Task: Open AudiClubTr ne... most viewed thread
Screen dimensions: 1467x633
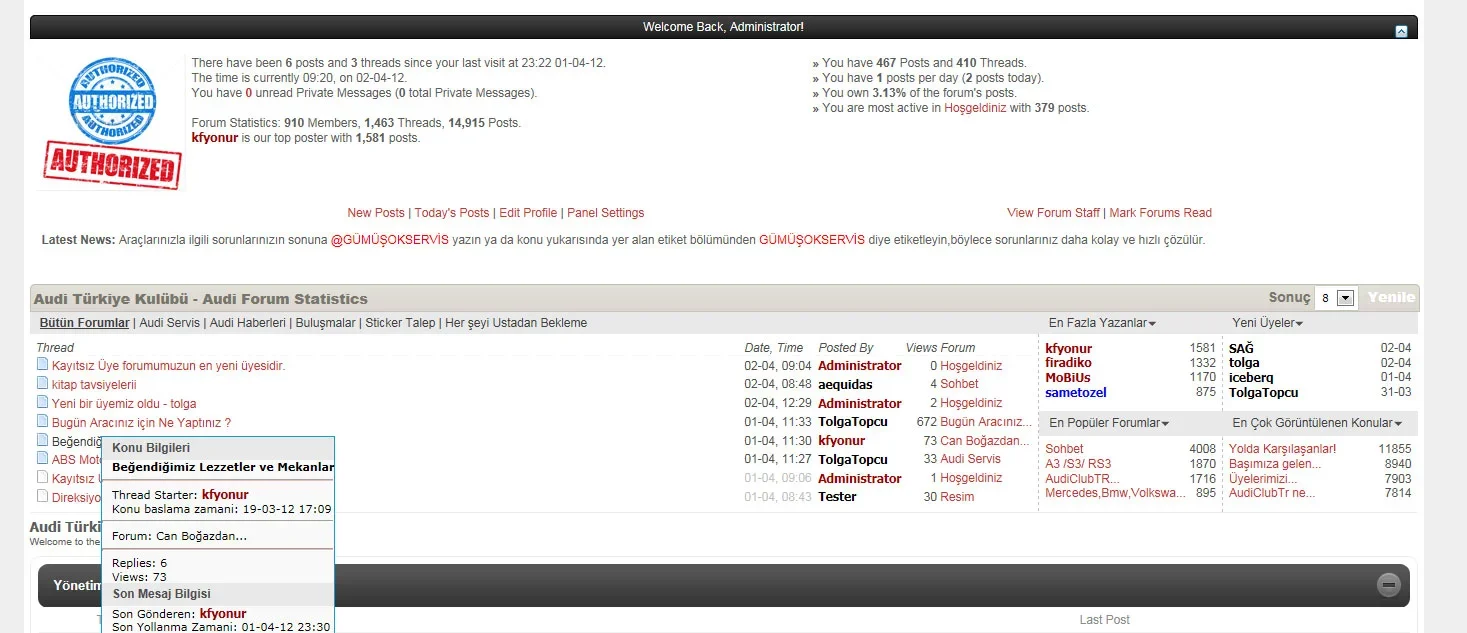Action: pyautogui.click(x=1272, y=493)
